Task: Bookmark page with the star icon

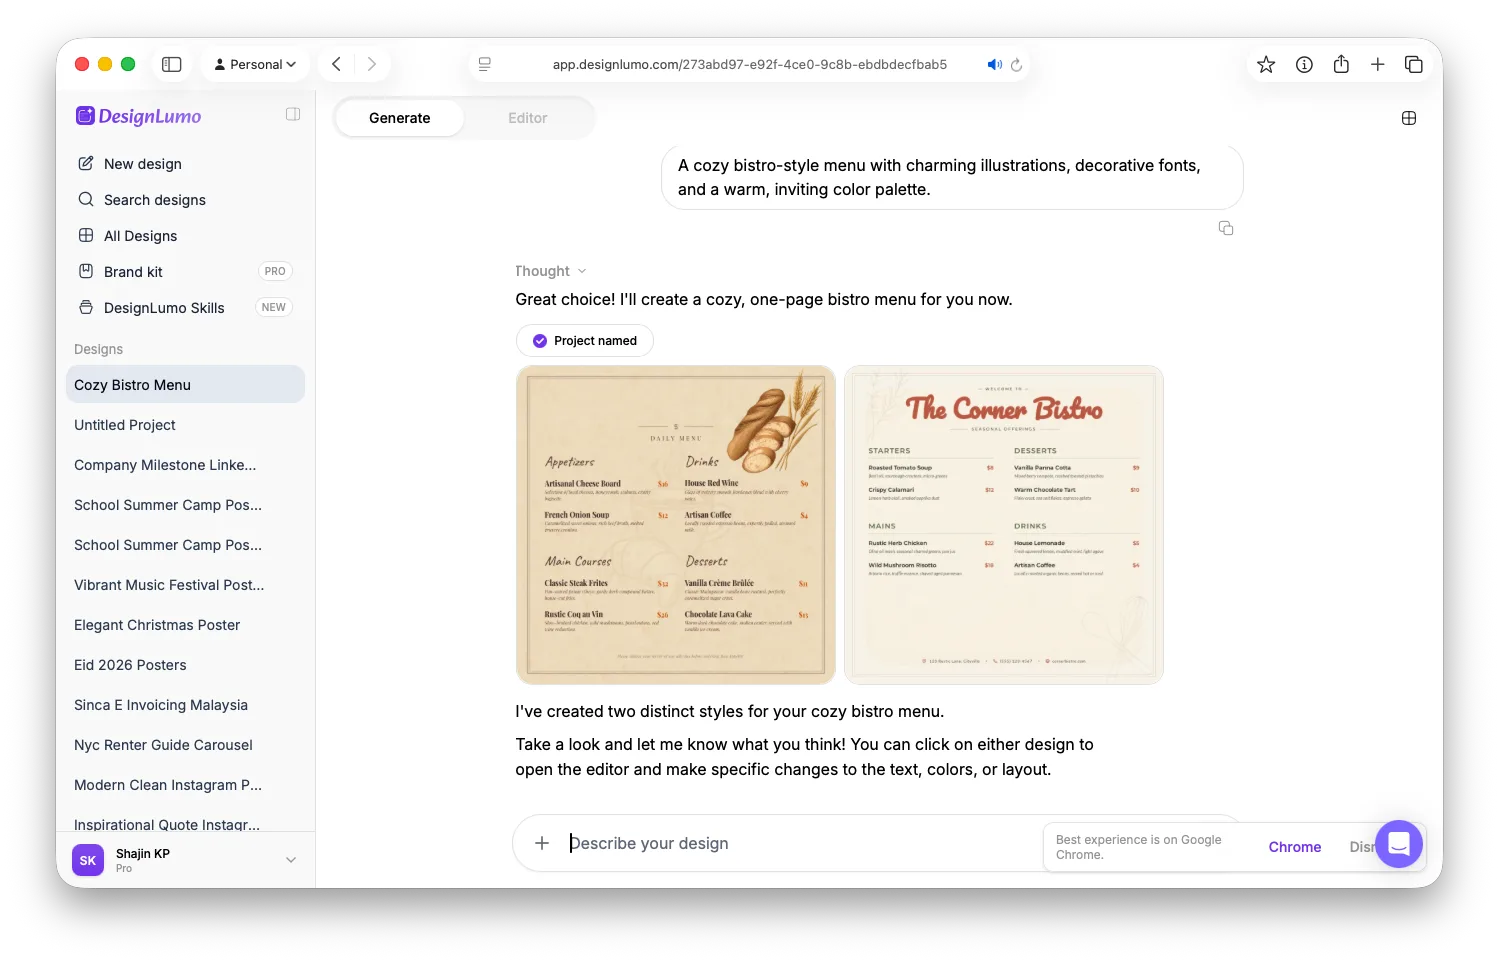Action: point(1266,64)
